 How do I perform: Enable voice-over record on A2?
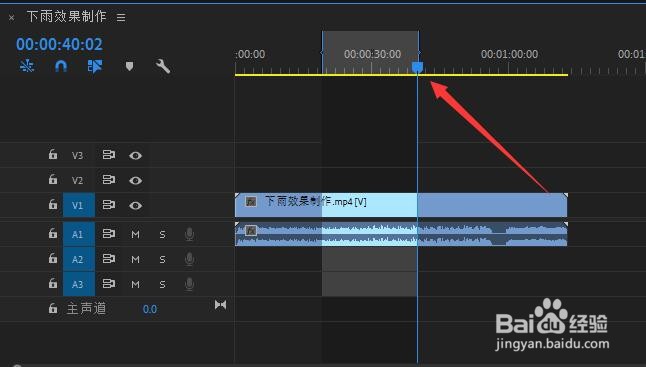(x=190, y=259)
